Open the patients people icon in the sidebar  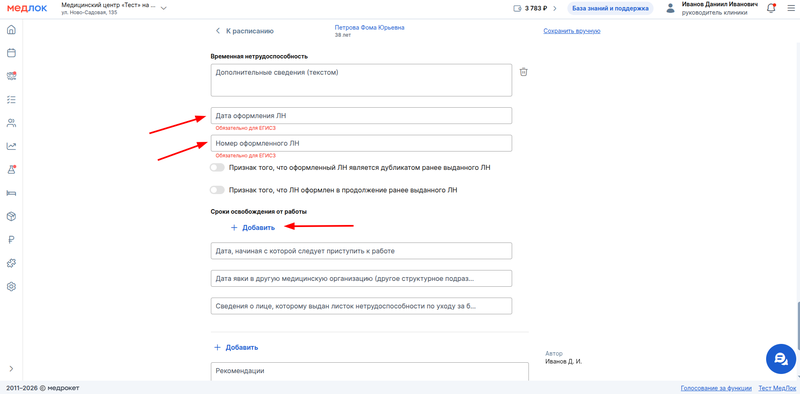(11, 122)
